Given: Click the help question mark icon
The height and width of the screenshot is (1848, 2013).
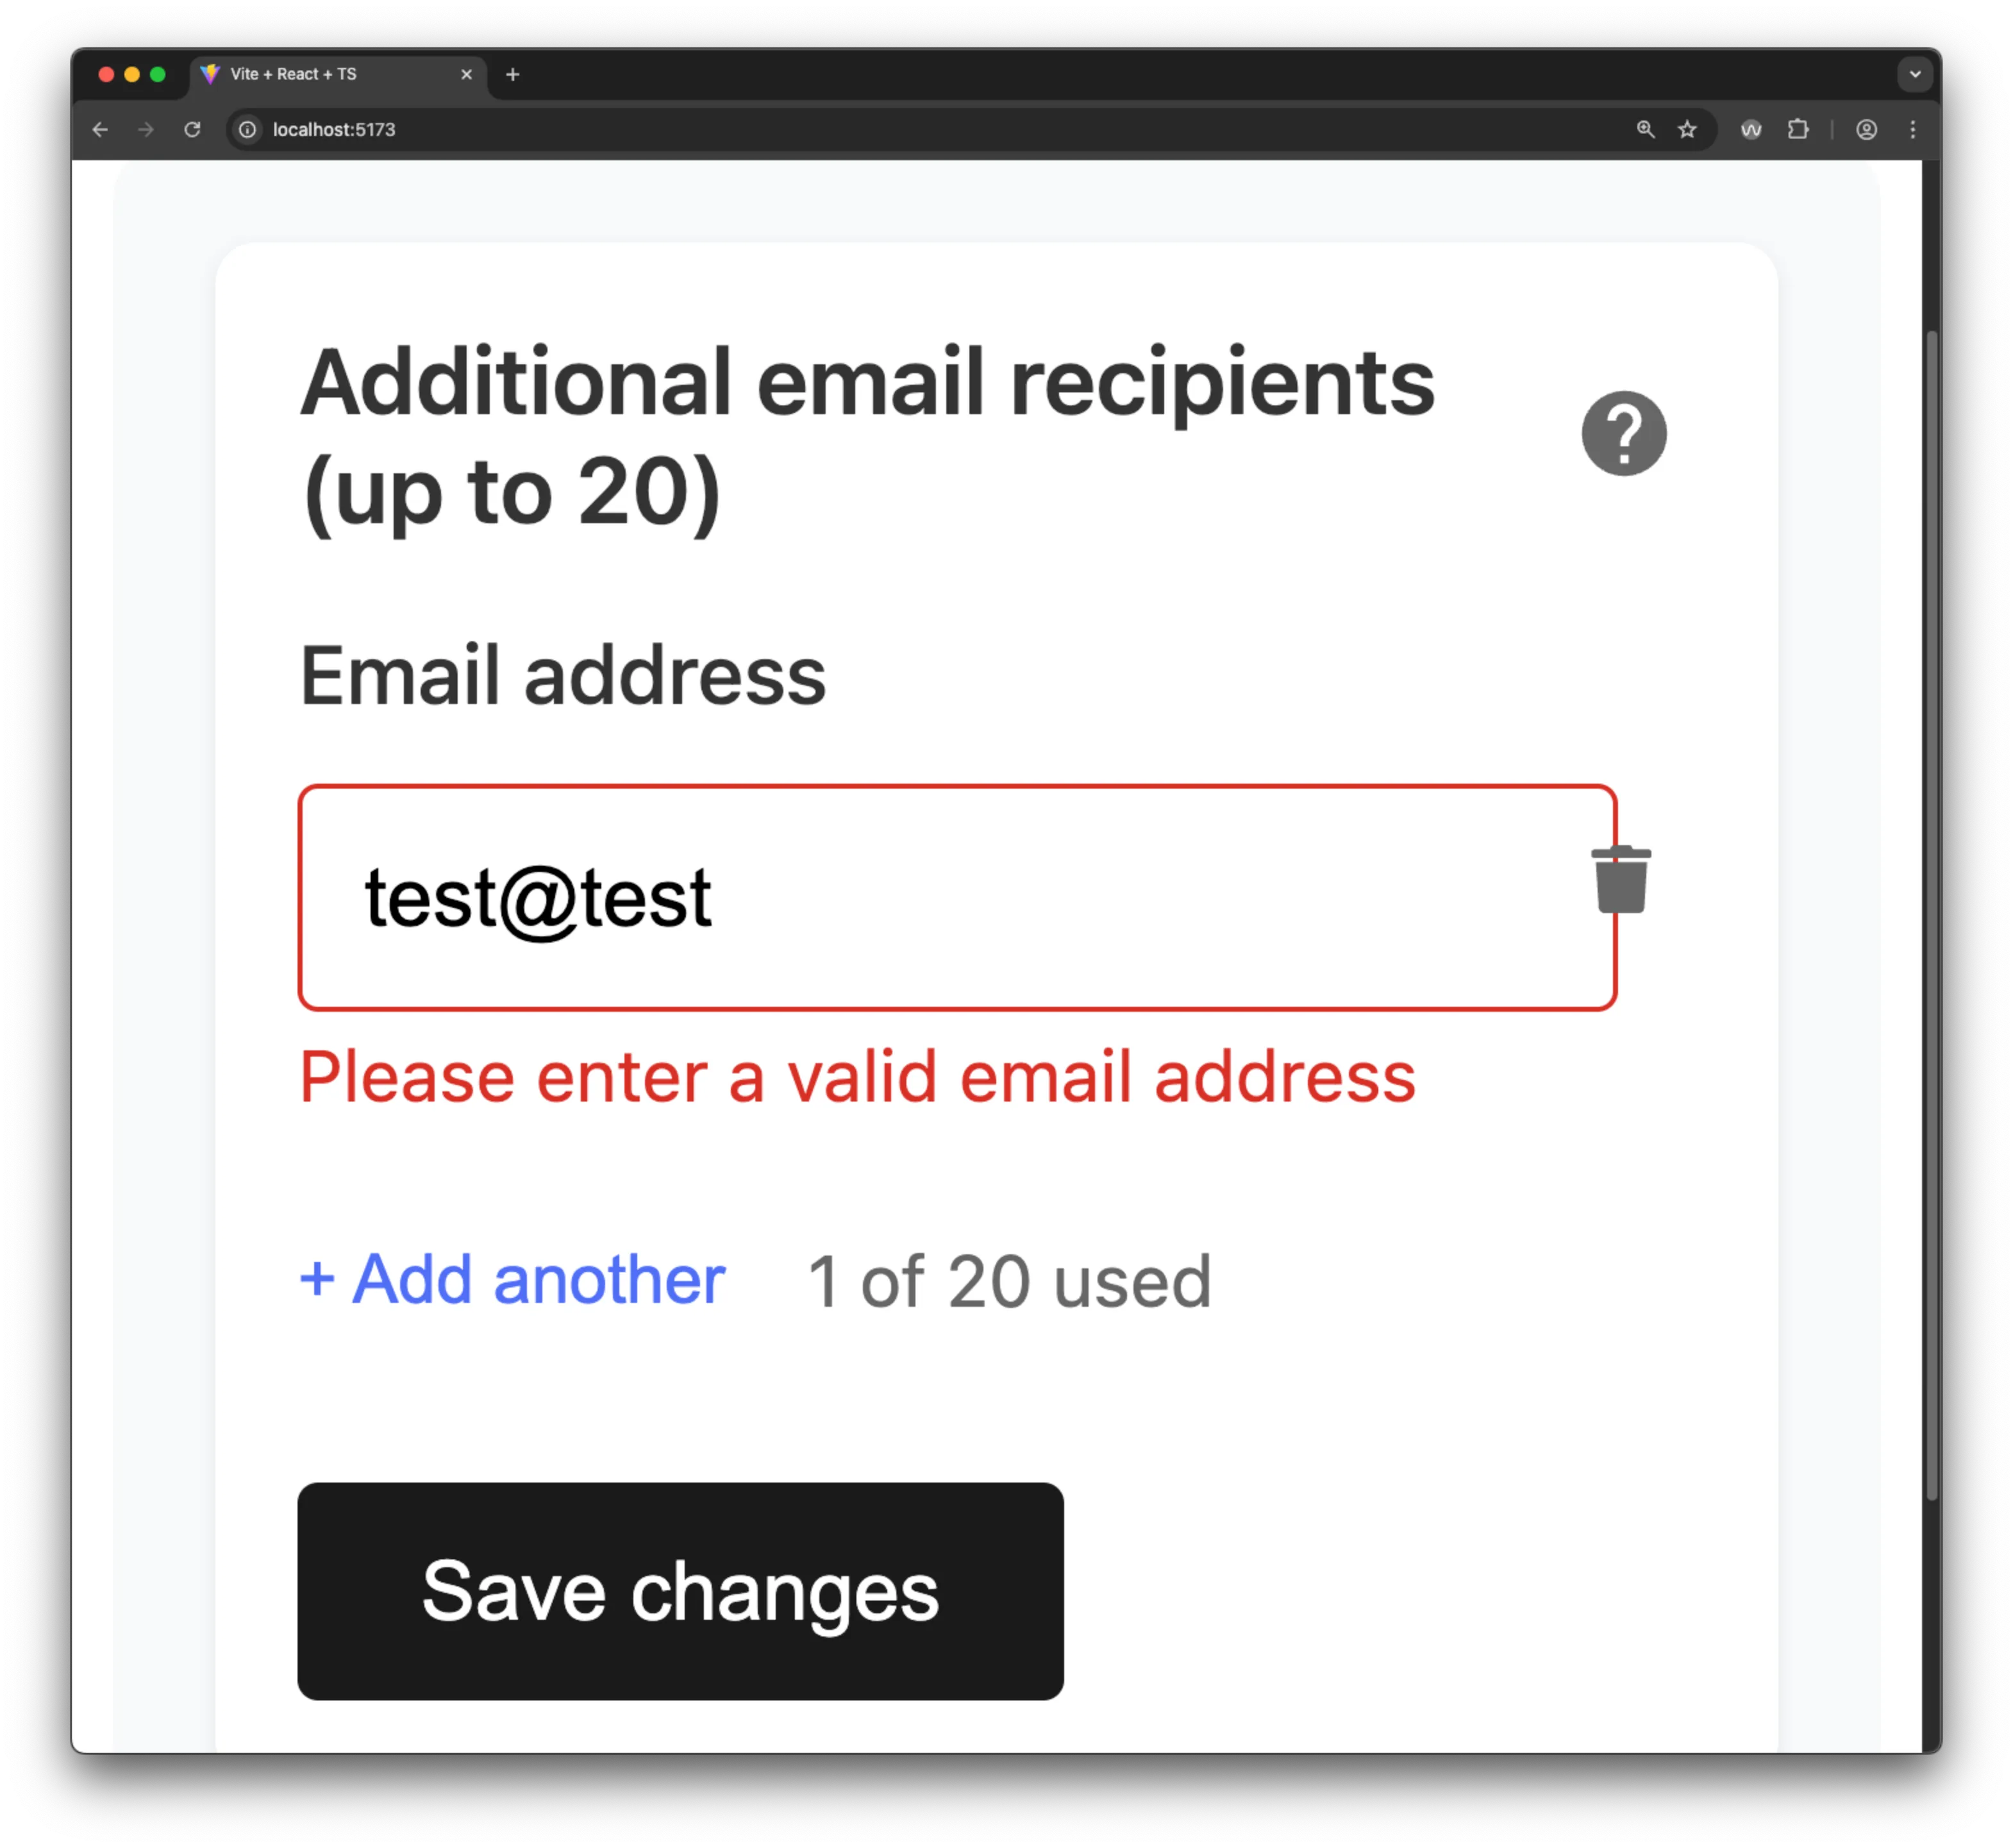Looking at the screenshot, I should pos(1623,433).
